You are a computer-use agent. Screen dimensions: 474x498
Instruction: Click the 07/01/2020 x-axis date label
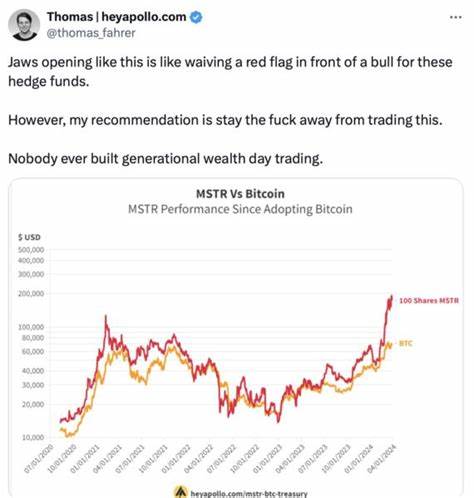38,458
